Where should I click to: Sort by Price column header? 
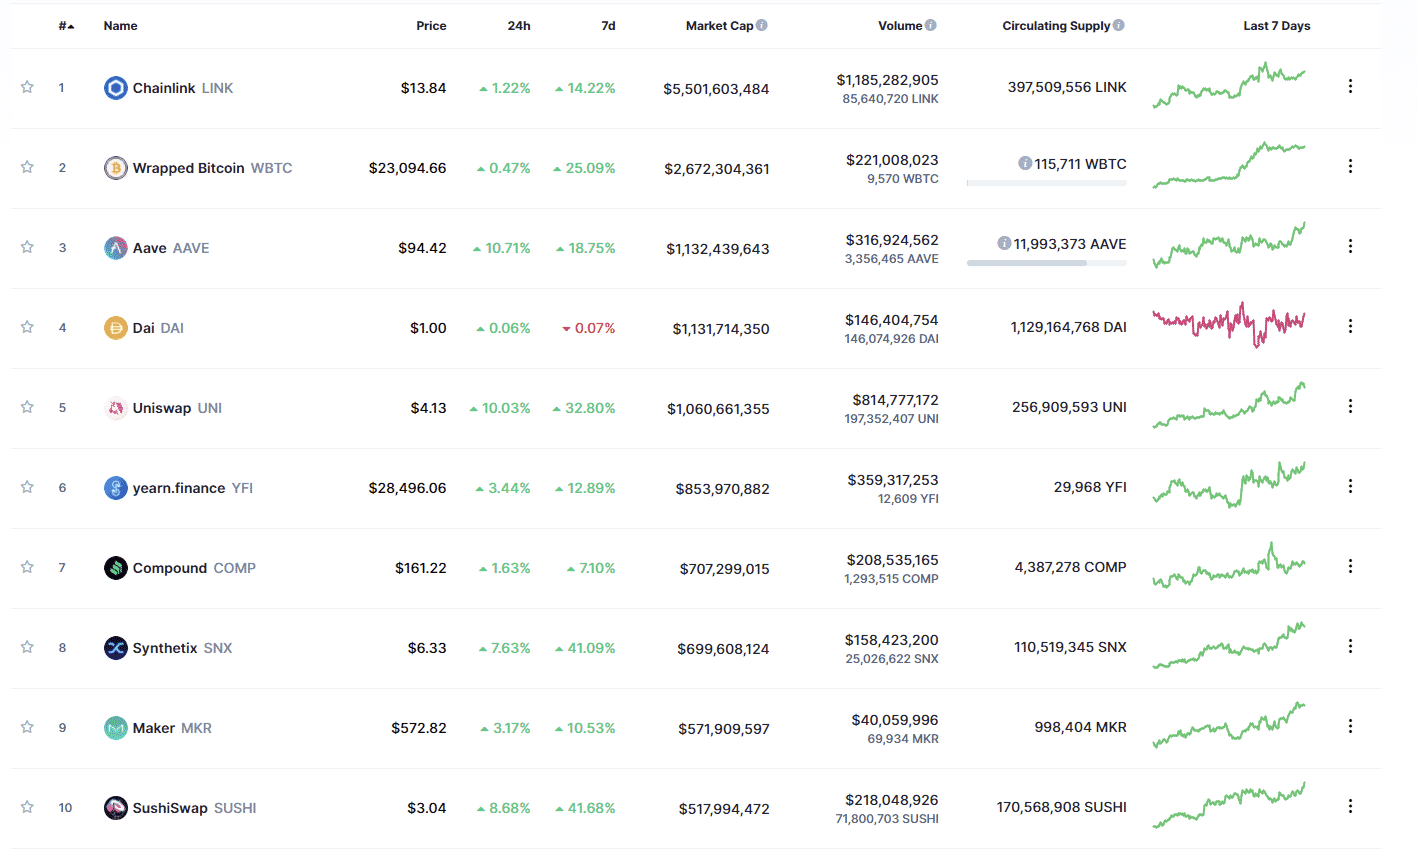coord(431,26)
